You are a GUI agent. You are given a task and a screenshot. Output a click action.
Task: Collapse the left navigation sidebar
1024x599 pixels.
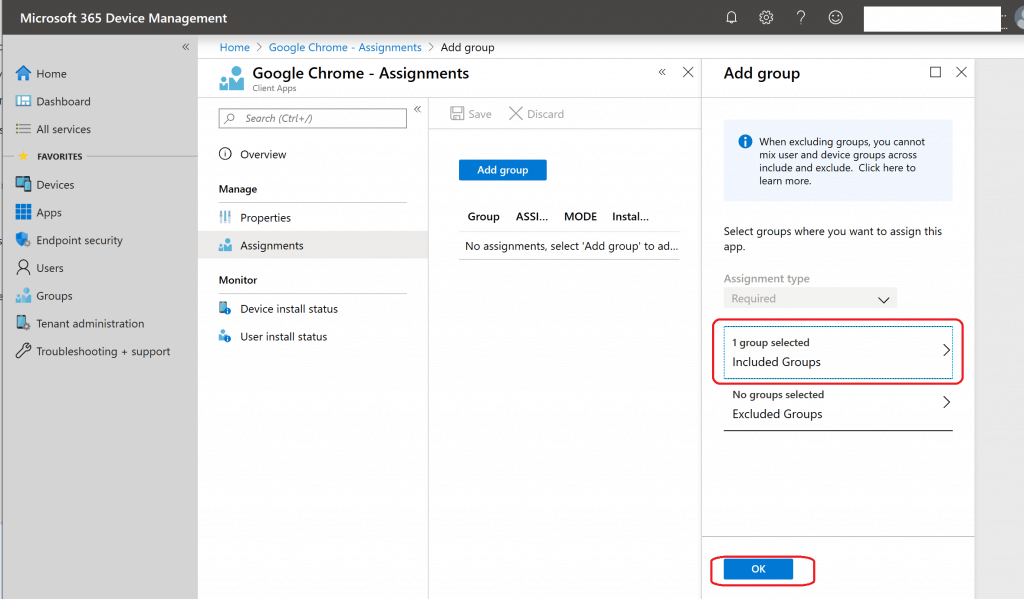point(185,47)
